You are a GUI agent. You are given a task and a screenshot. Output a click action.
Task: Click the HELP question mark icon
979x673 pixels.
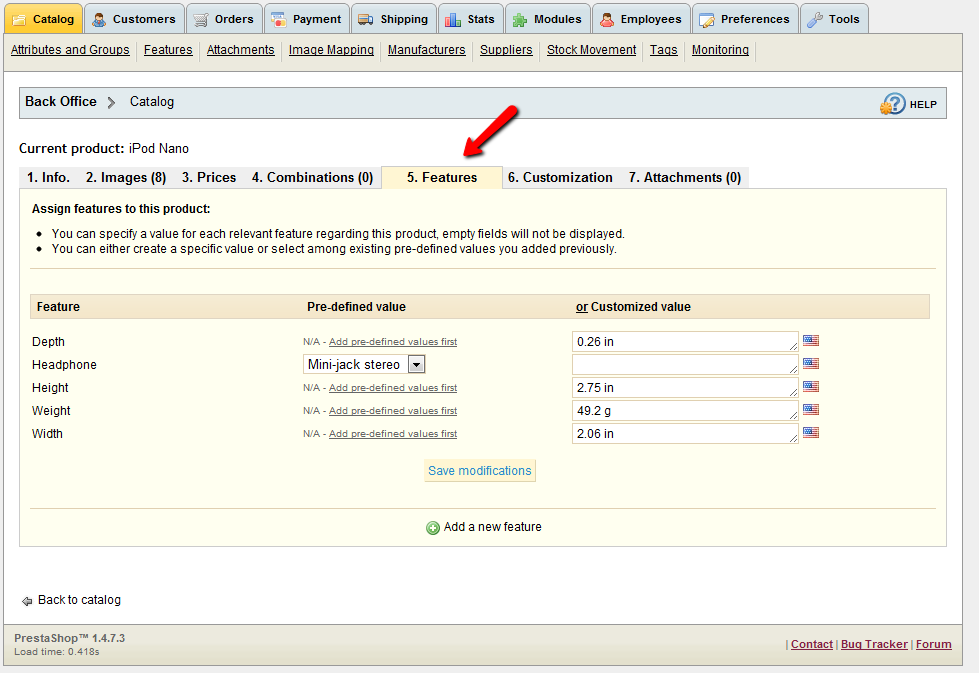pos(893,104)
